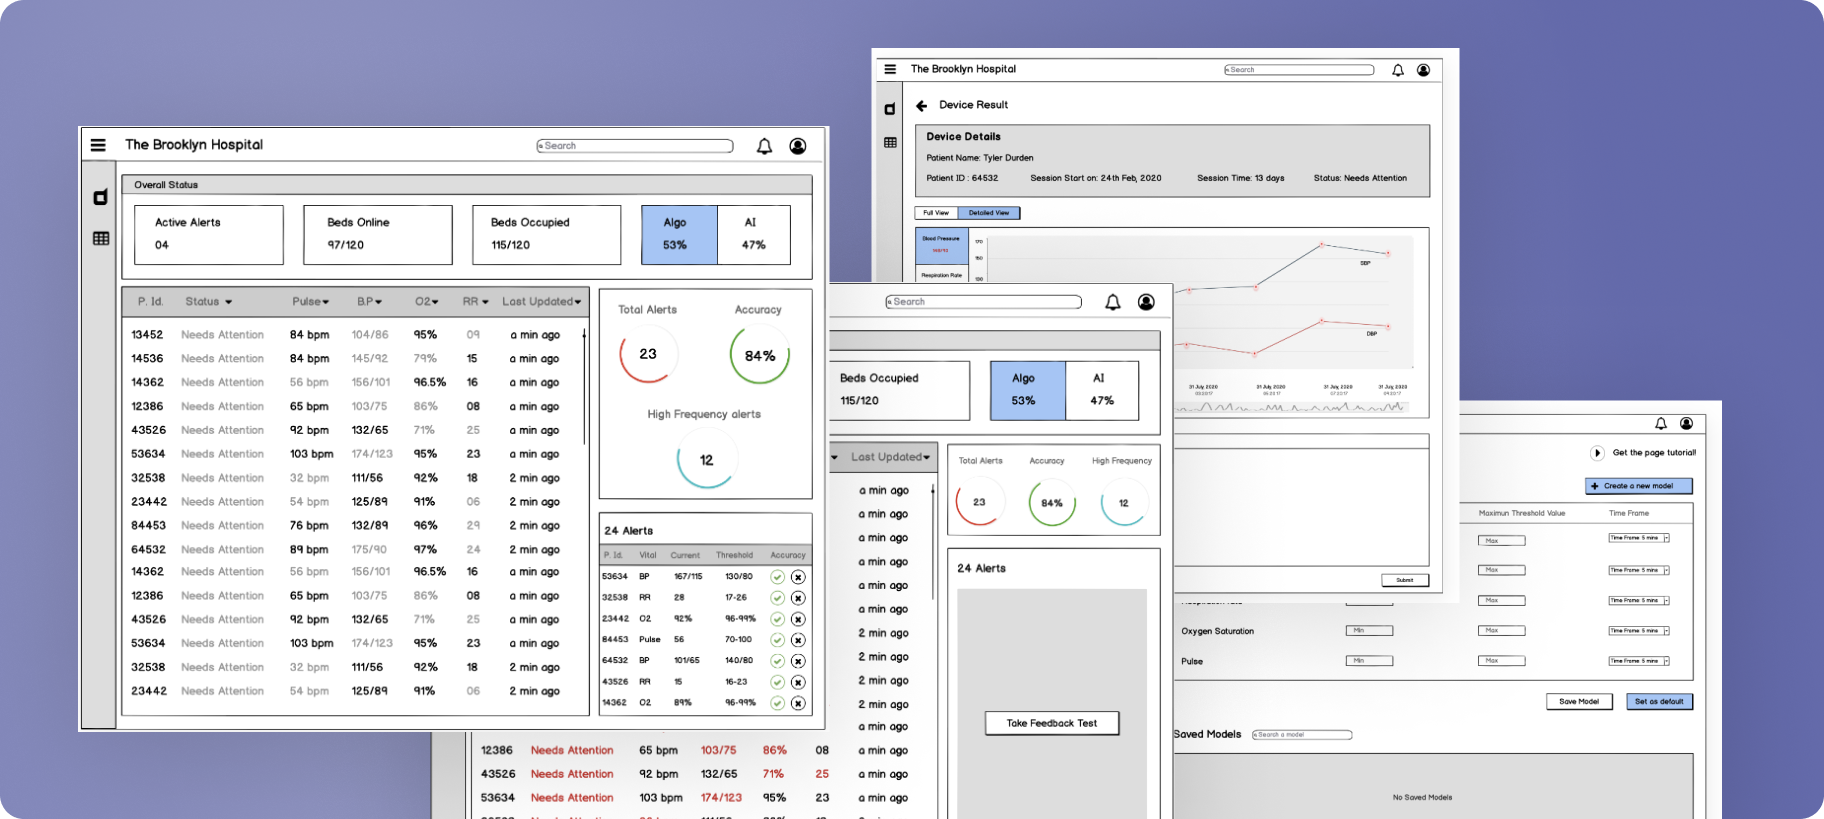Play the page tutorial icon

click(1597, 453)
